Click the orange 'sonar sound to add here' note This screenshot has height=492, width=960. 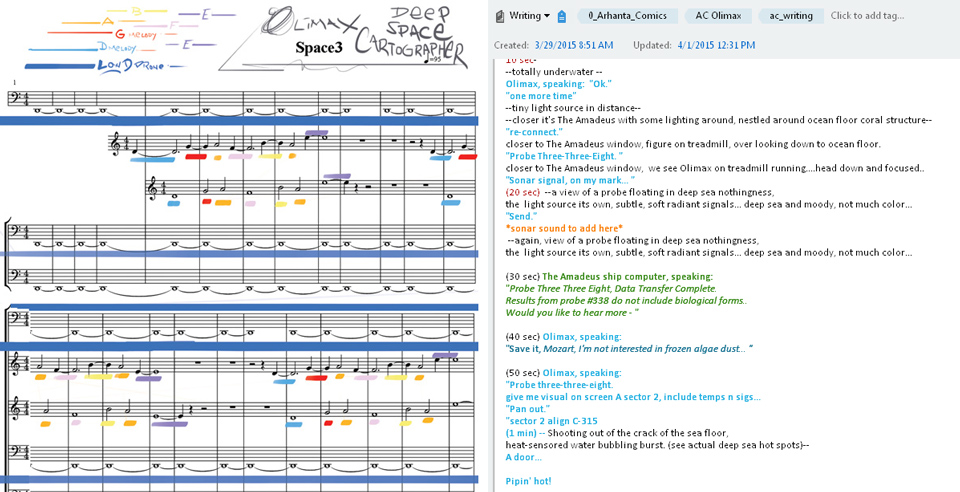(564, 228)
